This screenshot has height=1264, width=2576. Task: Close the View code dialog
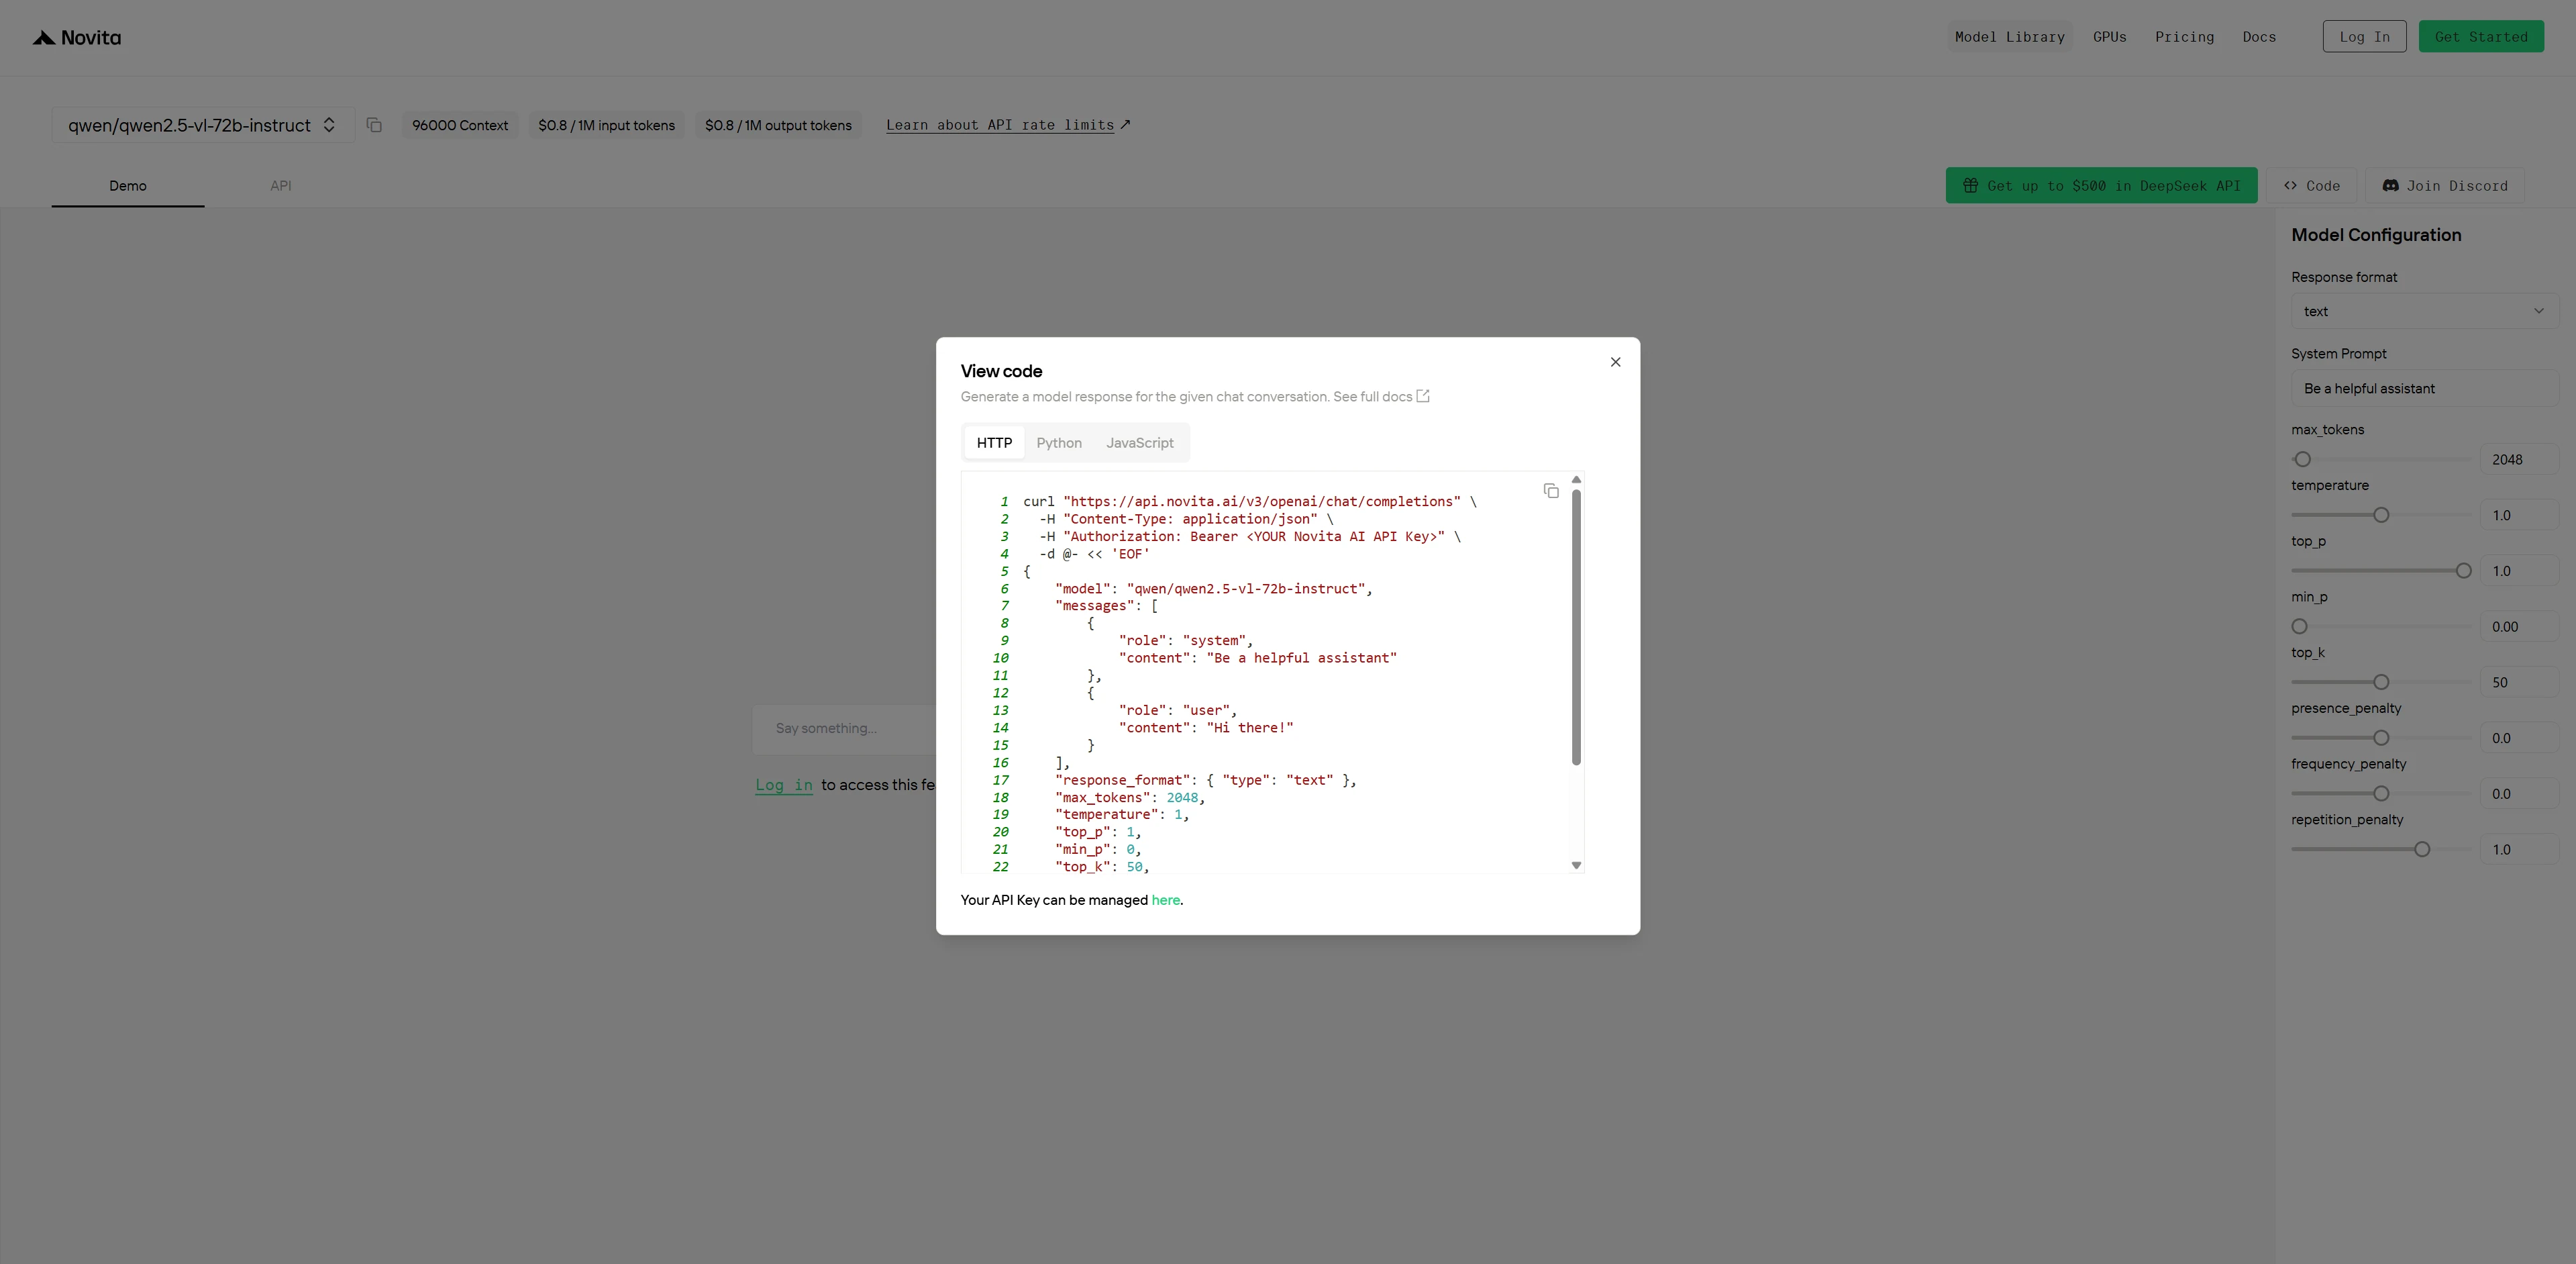1615,362
